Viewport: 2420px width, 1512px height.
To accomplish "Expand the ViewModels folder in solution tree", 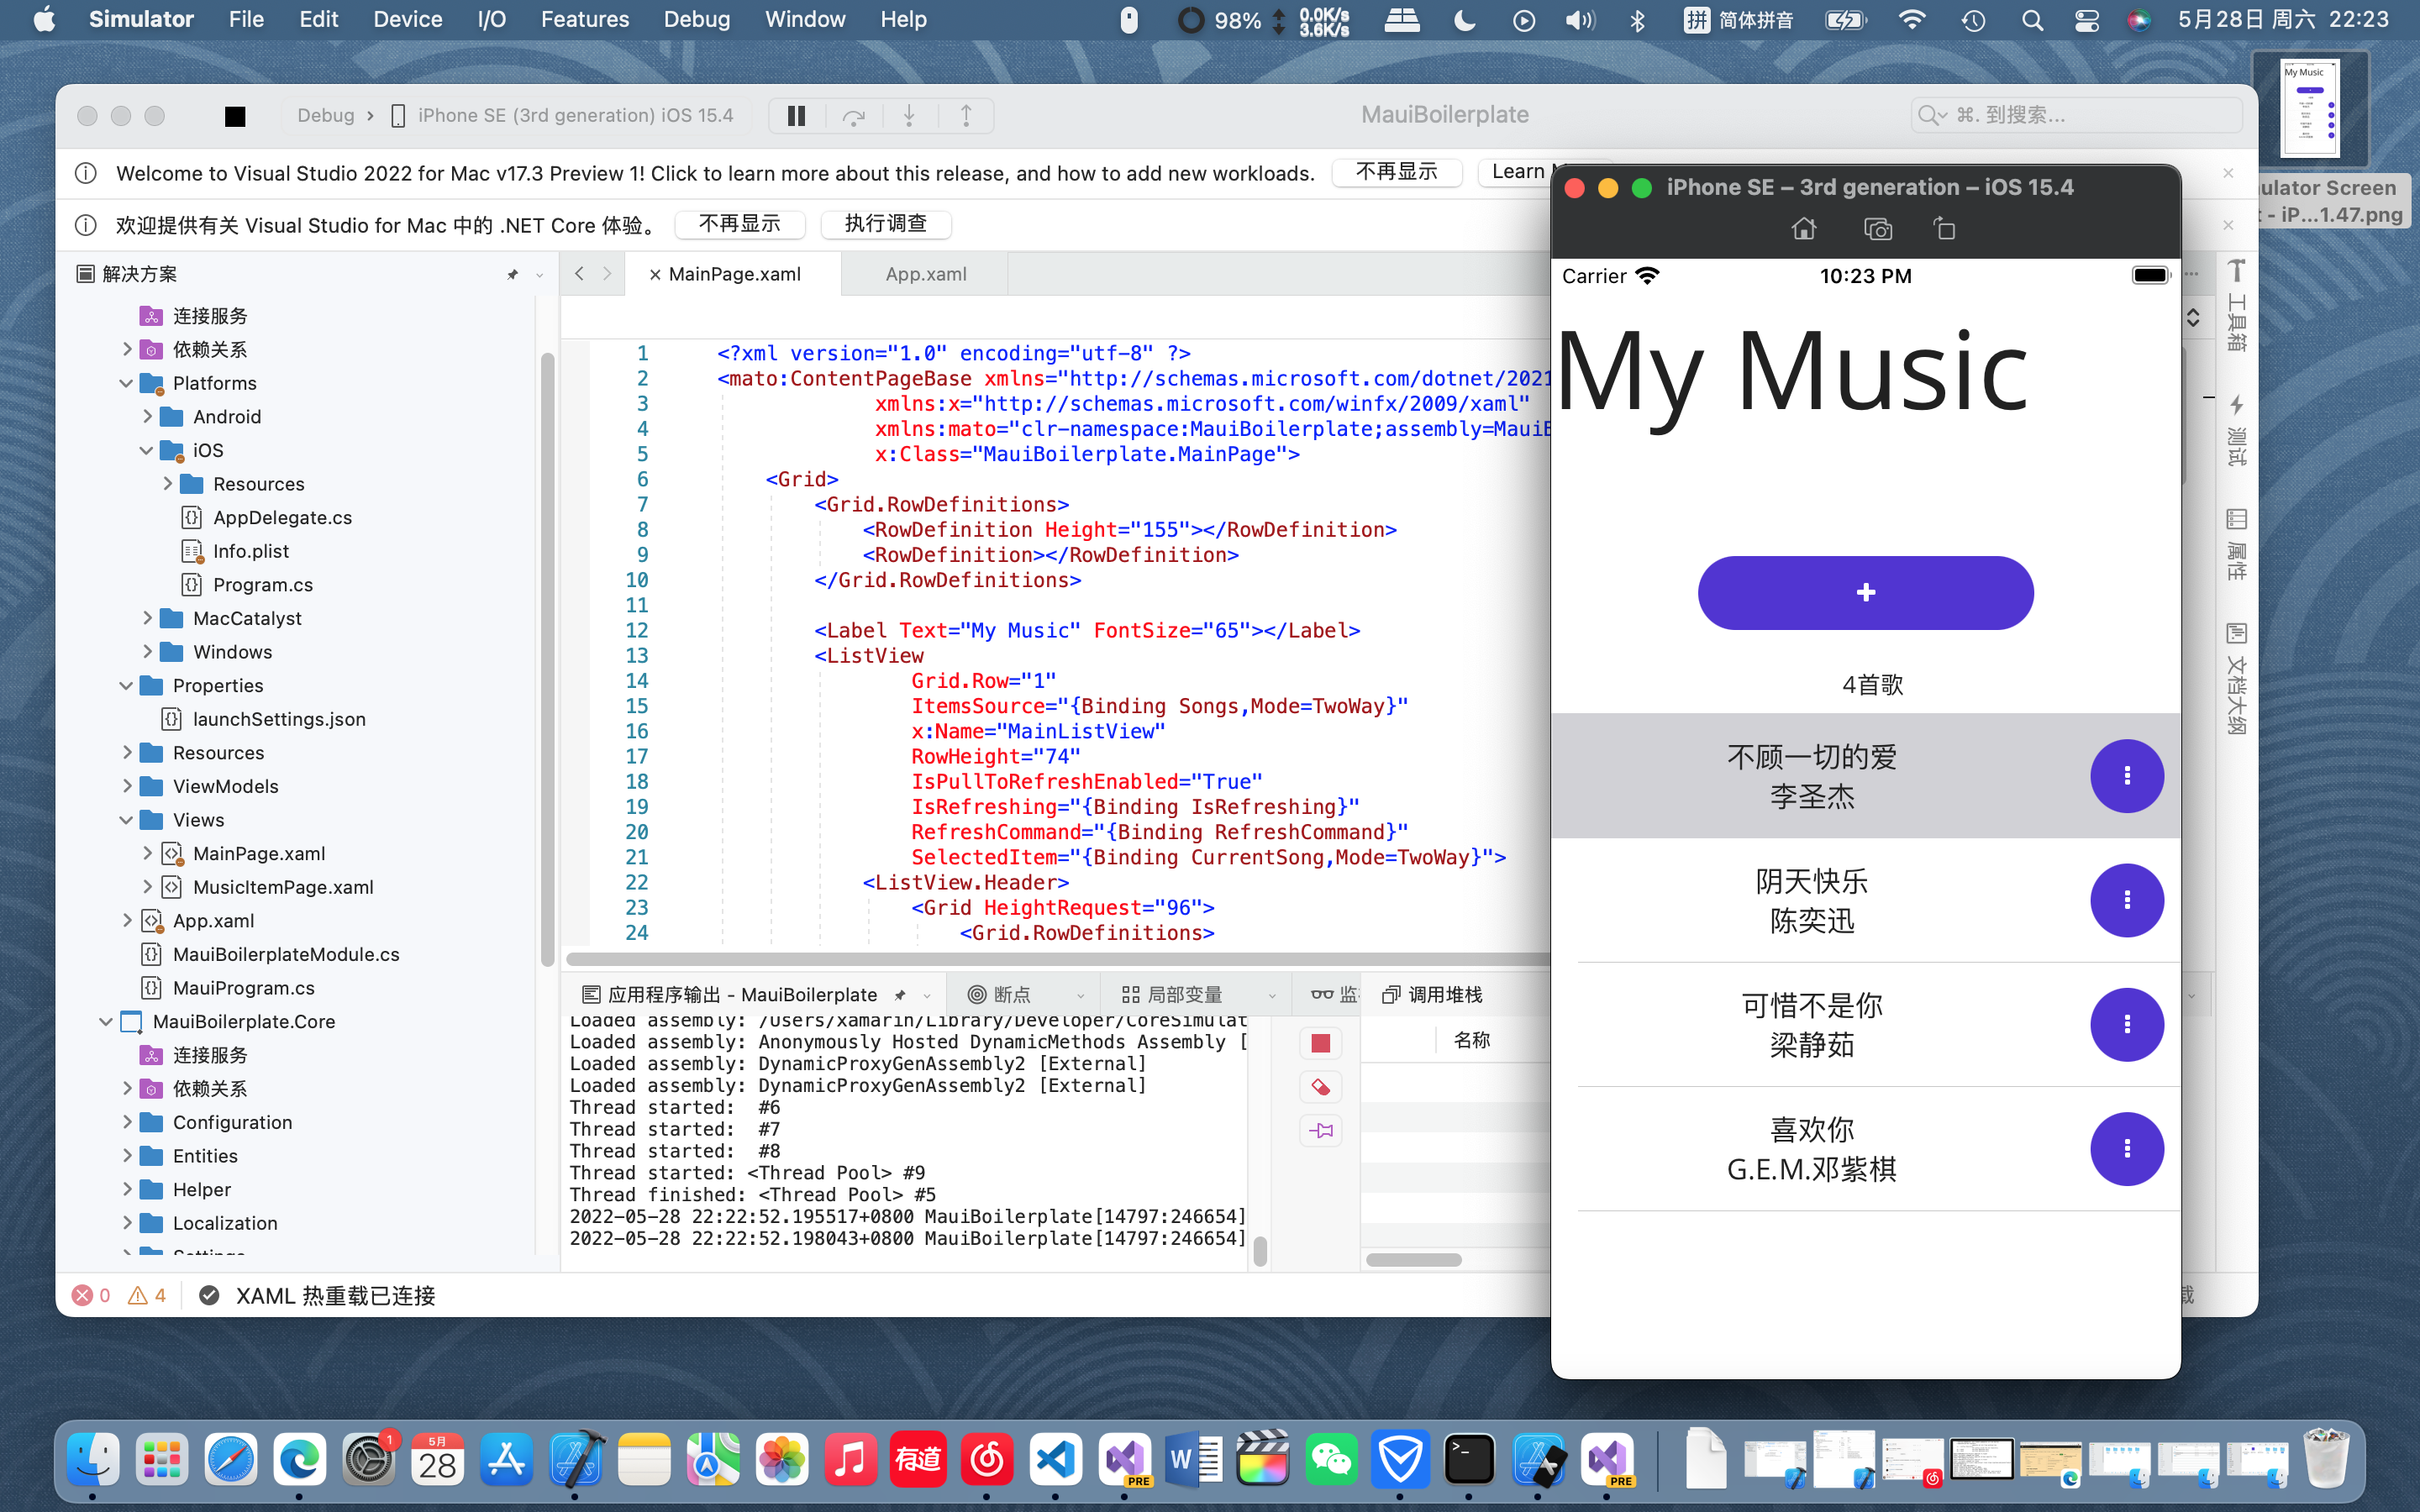I will coord(127,786).
